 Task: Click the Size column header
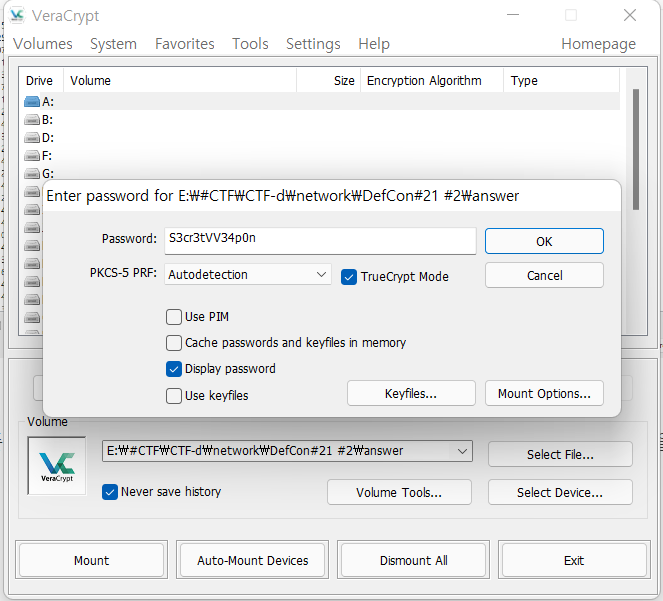[329, 80]
